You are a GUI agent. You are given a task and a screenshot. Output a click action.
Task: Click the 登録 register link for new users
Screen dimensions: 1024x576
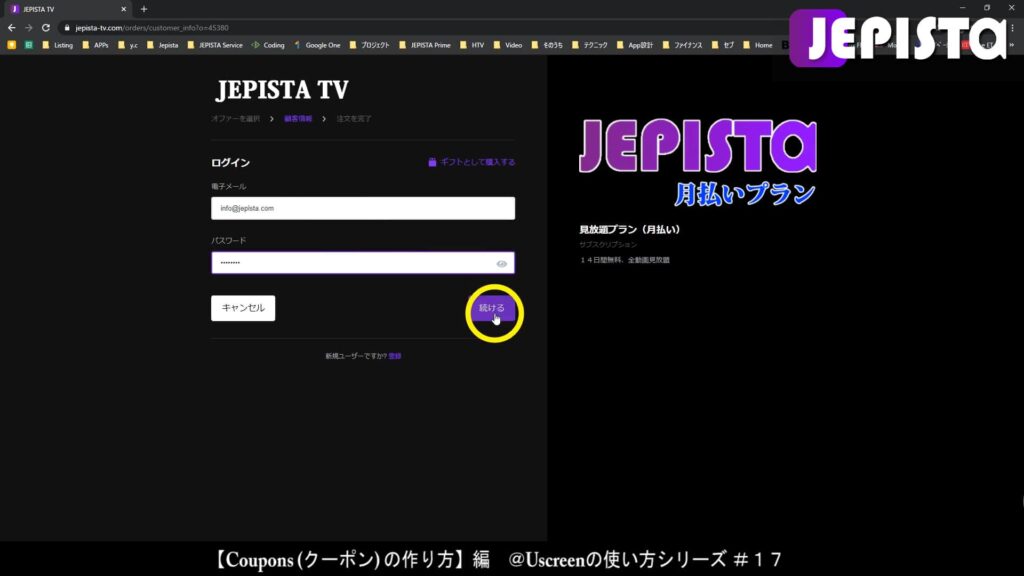click(395, 356)
